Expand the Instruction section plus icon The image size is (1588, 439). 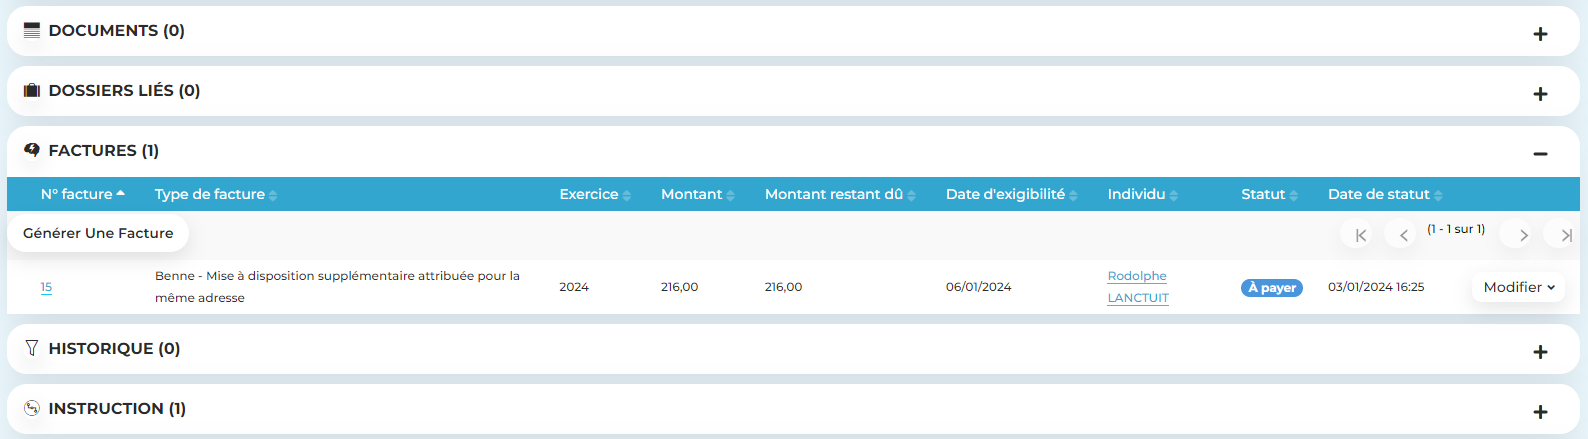pos(1540,412)
